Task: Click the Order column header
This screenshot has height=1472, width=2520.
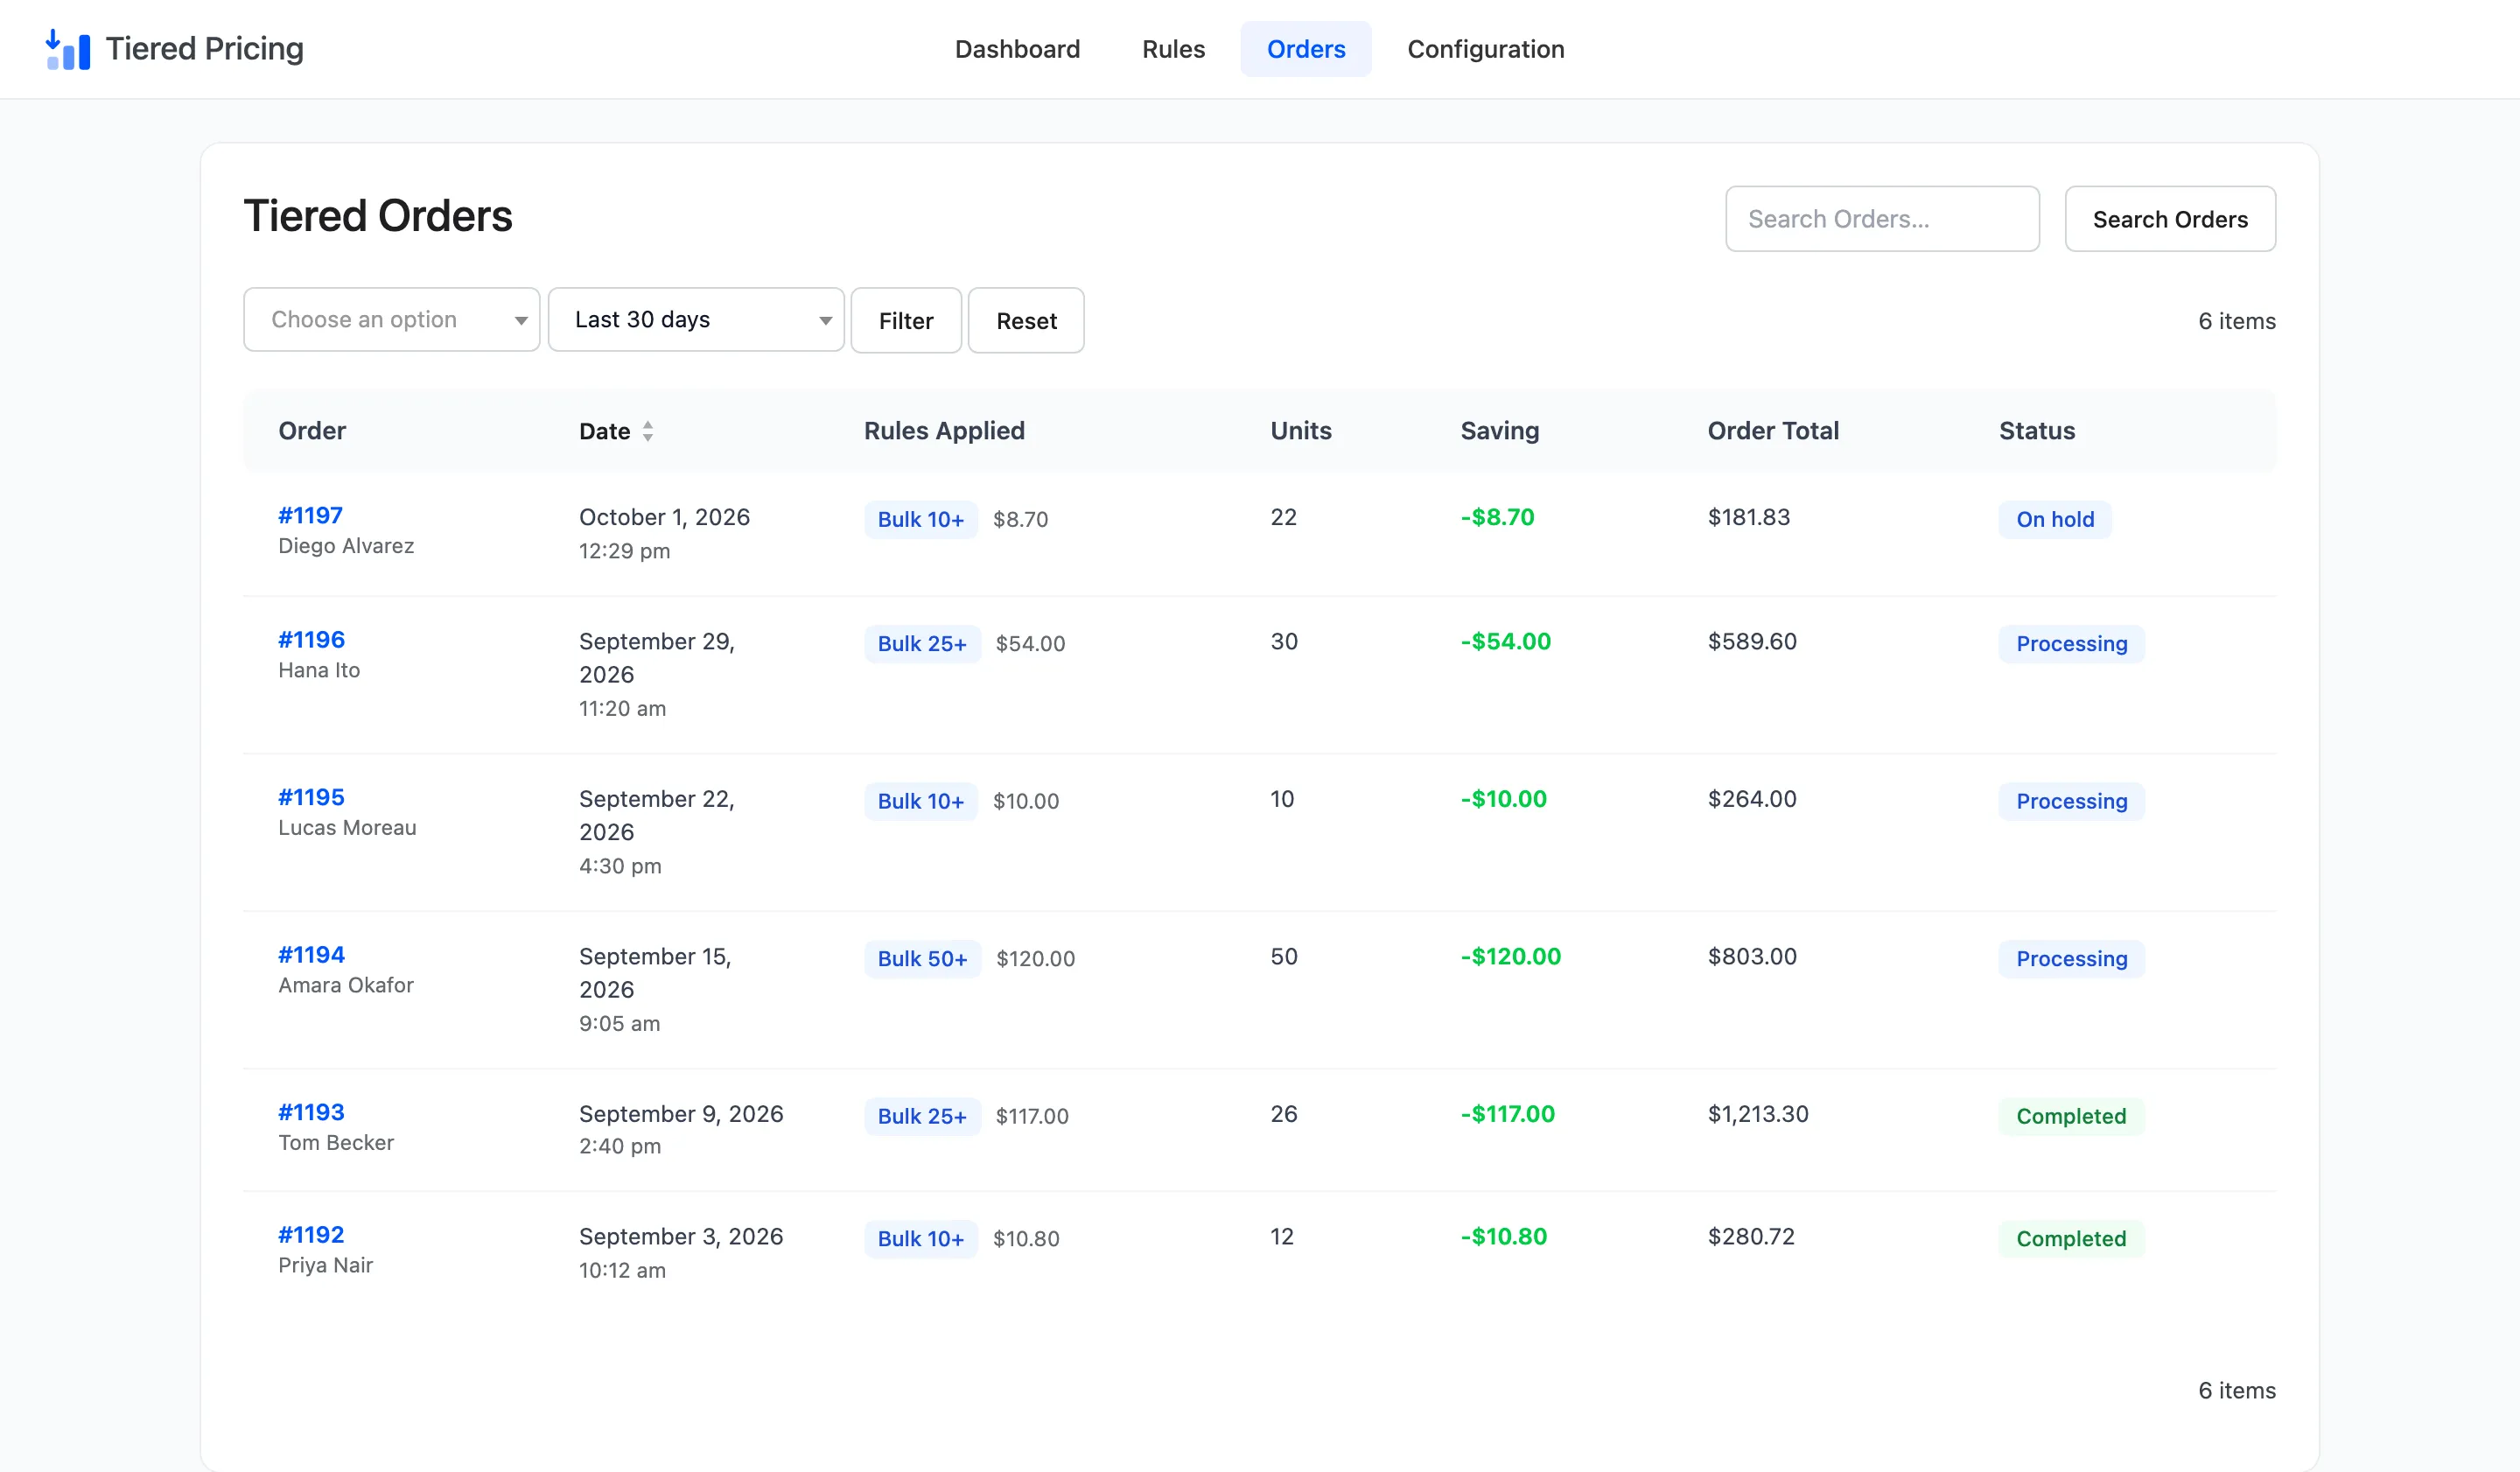Action: pos(312,431)
